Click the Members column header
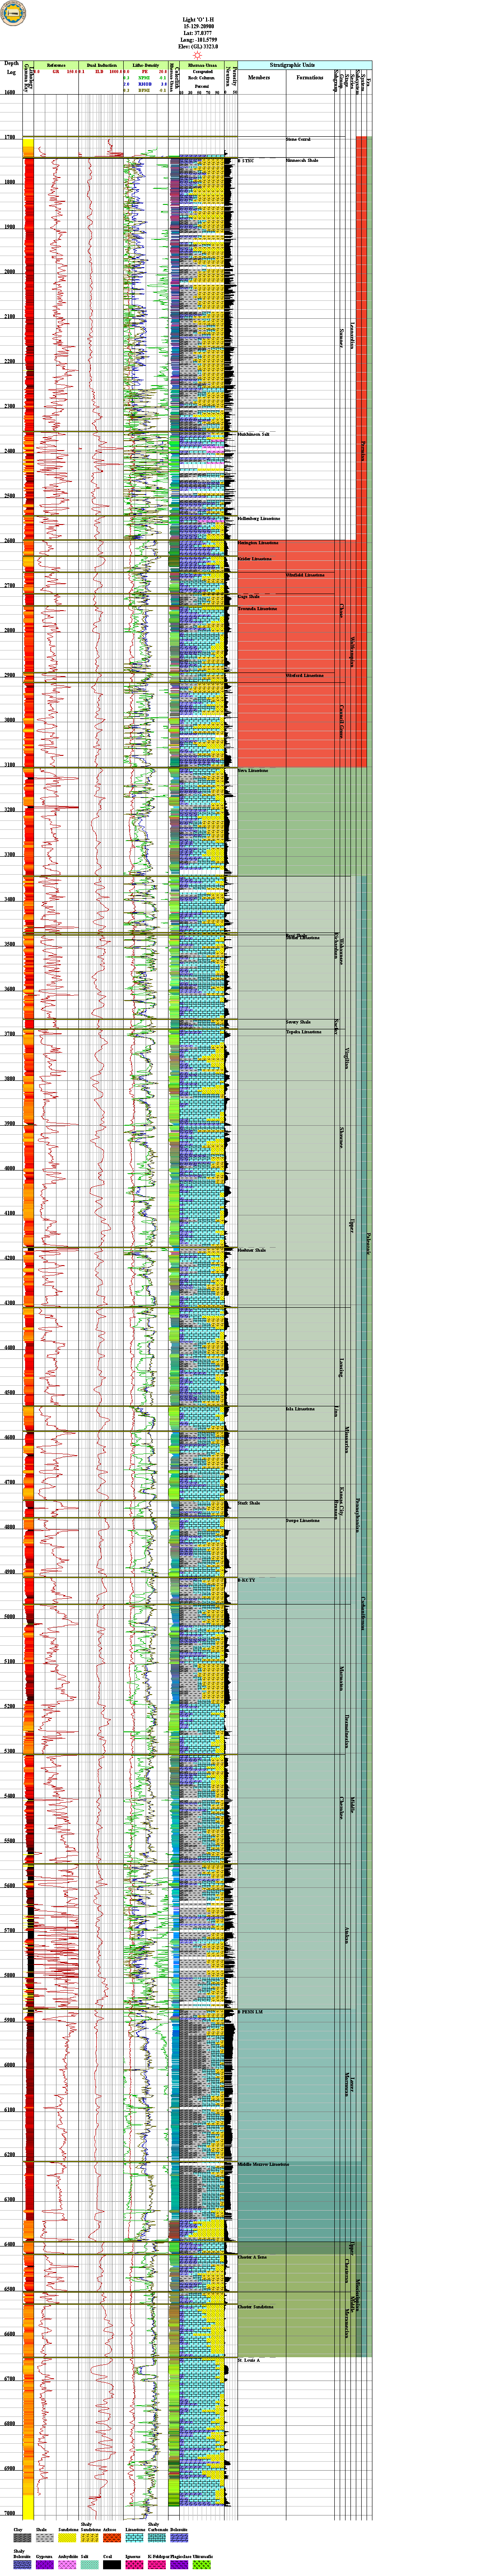484x2576 pixels. pyautogui.click(x=259, y=77)
